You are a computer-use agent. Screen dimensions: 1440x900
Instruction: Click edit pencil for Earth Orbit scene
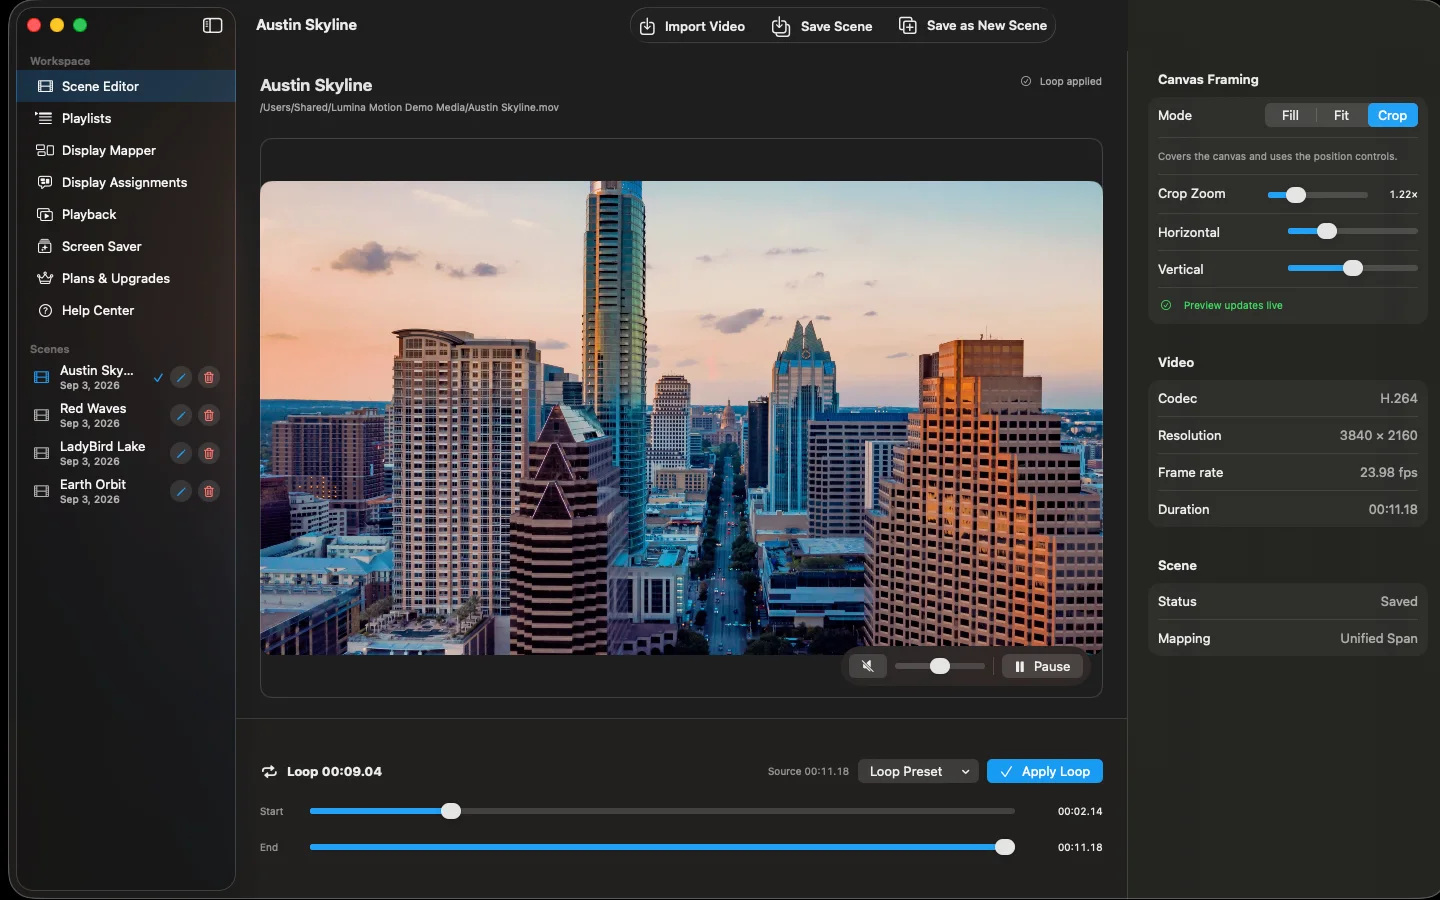[180, 491]
